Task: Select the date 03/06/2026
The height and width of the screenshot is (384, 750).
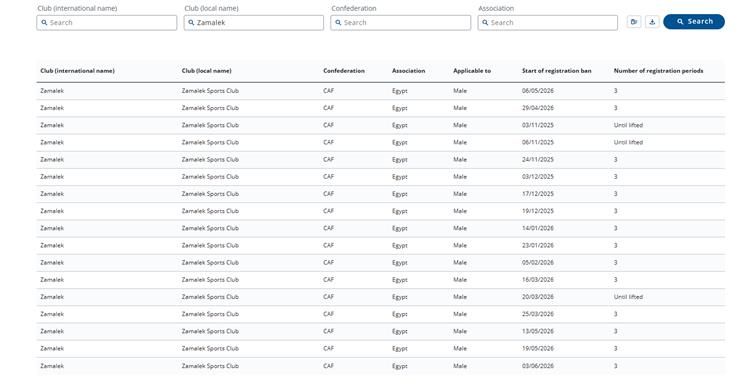Action: (x=538, y=366)
